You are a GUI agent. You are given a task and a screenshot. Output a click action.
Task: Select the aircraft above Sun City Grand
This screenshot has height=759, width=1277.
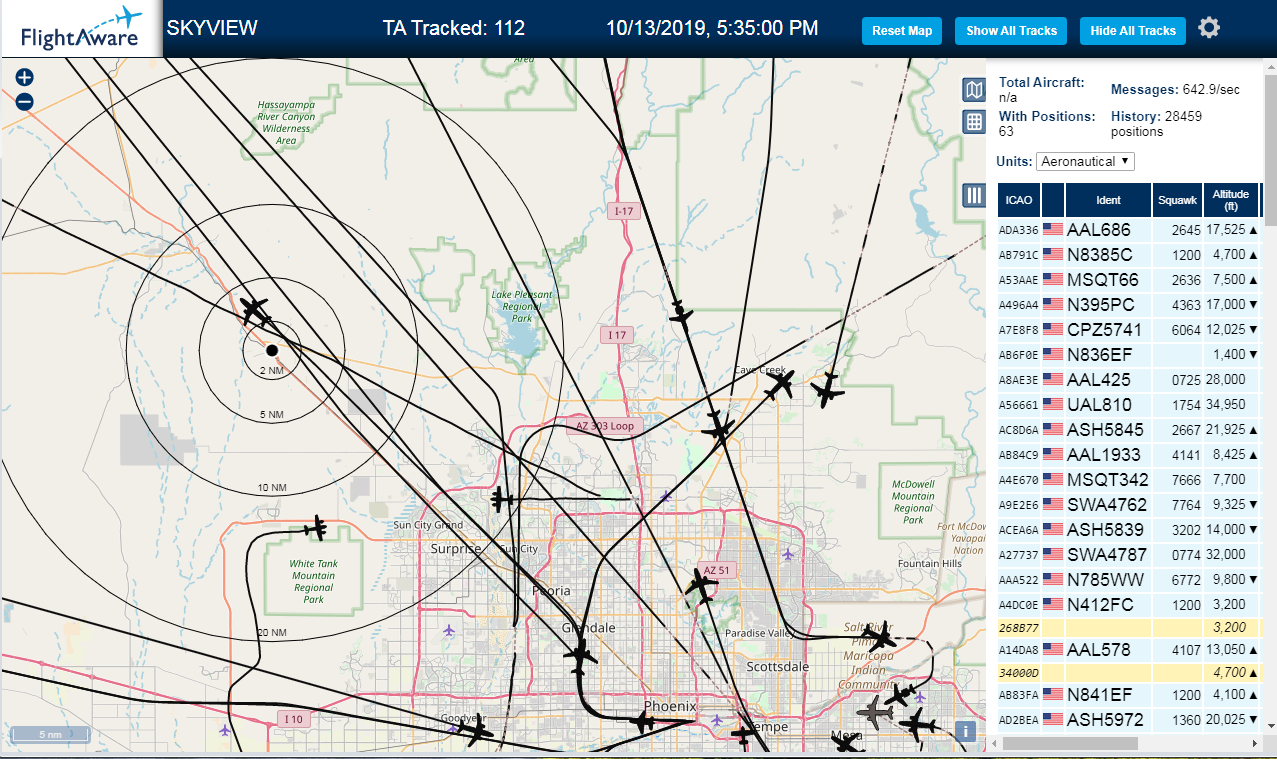click(501, 498)
